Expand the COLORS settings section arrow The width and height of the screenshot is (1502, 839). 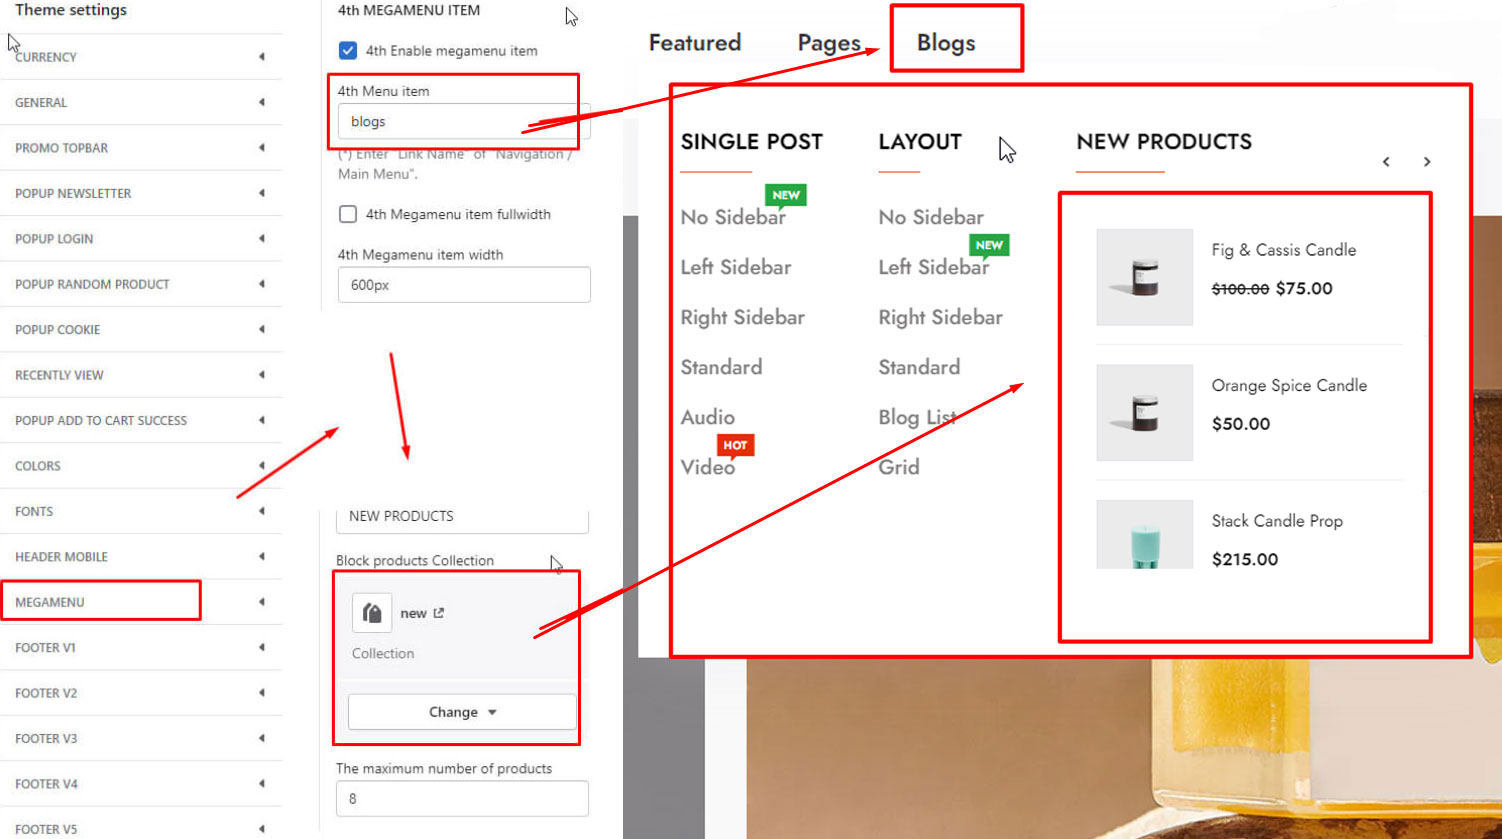pyautogui.click(x=262, y=466)
